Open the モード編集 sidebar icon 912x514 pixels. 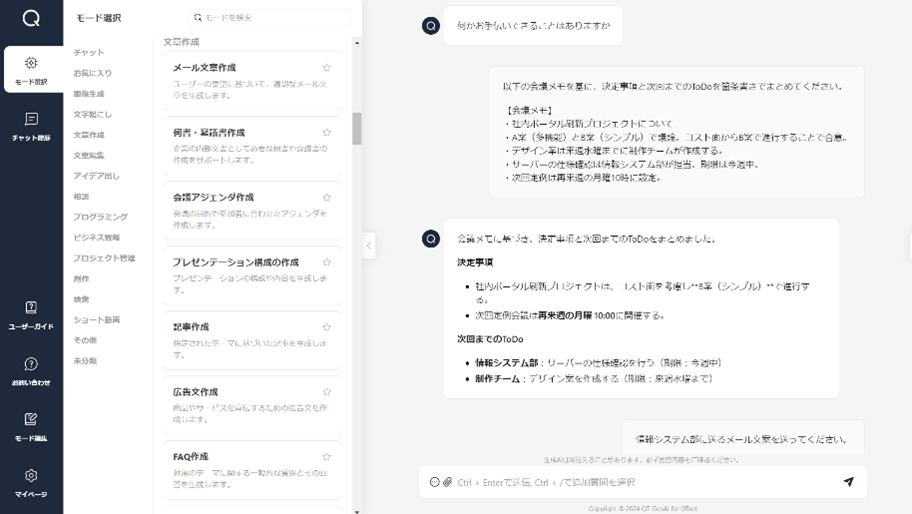pyautogui.click(x=31, y=426)
